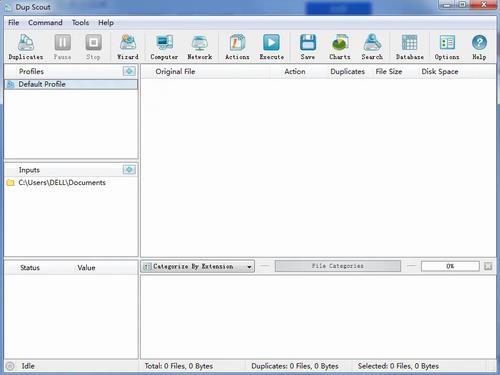500x375 pixels.
Task: Click the Idle status text
Action: point(28,366)
